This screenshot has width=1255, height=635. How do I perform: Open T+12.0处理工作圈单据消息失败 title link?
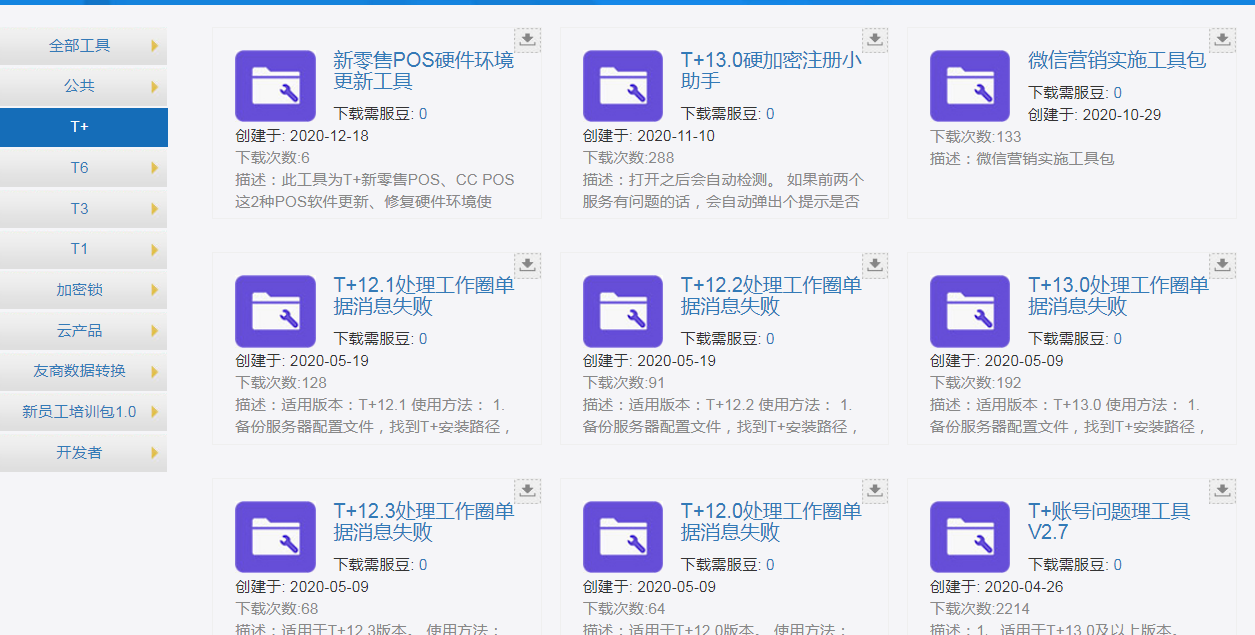pyautogui.click(x=771, y=522)
